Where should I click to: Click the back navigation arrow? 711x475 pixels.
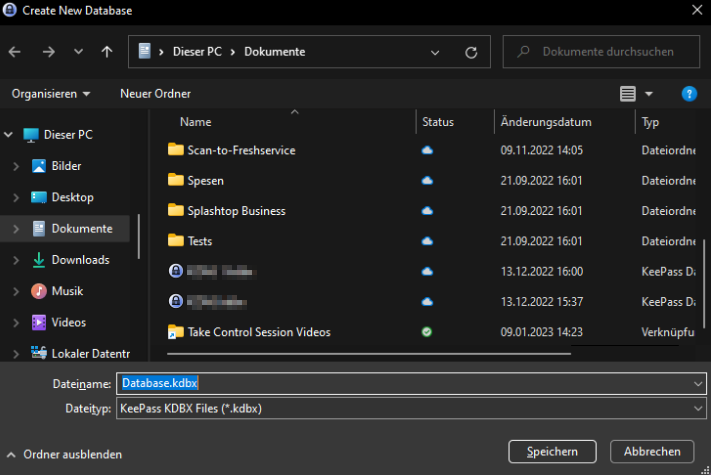pos(15,51)
